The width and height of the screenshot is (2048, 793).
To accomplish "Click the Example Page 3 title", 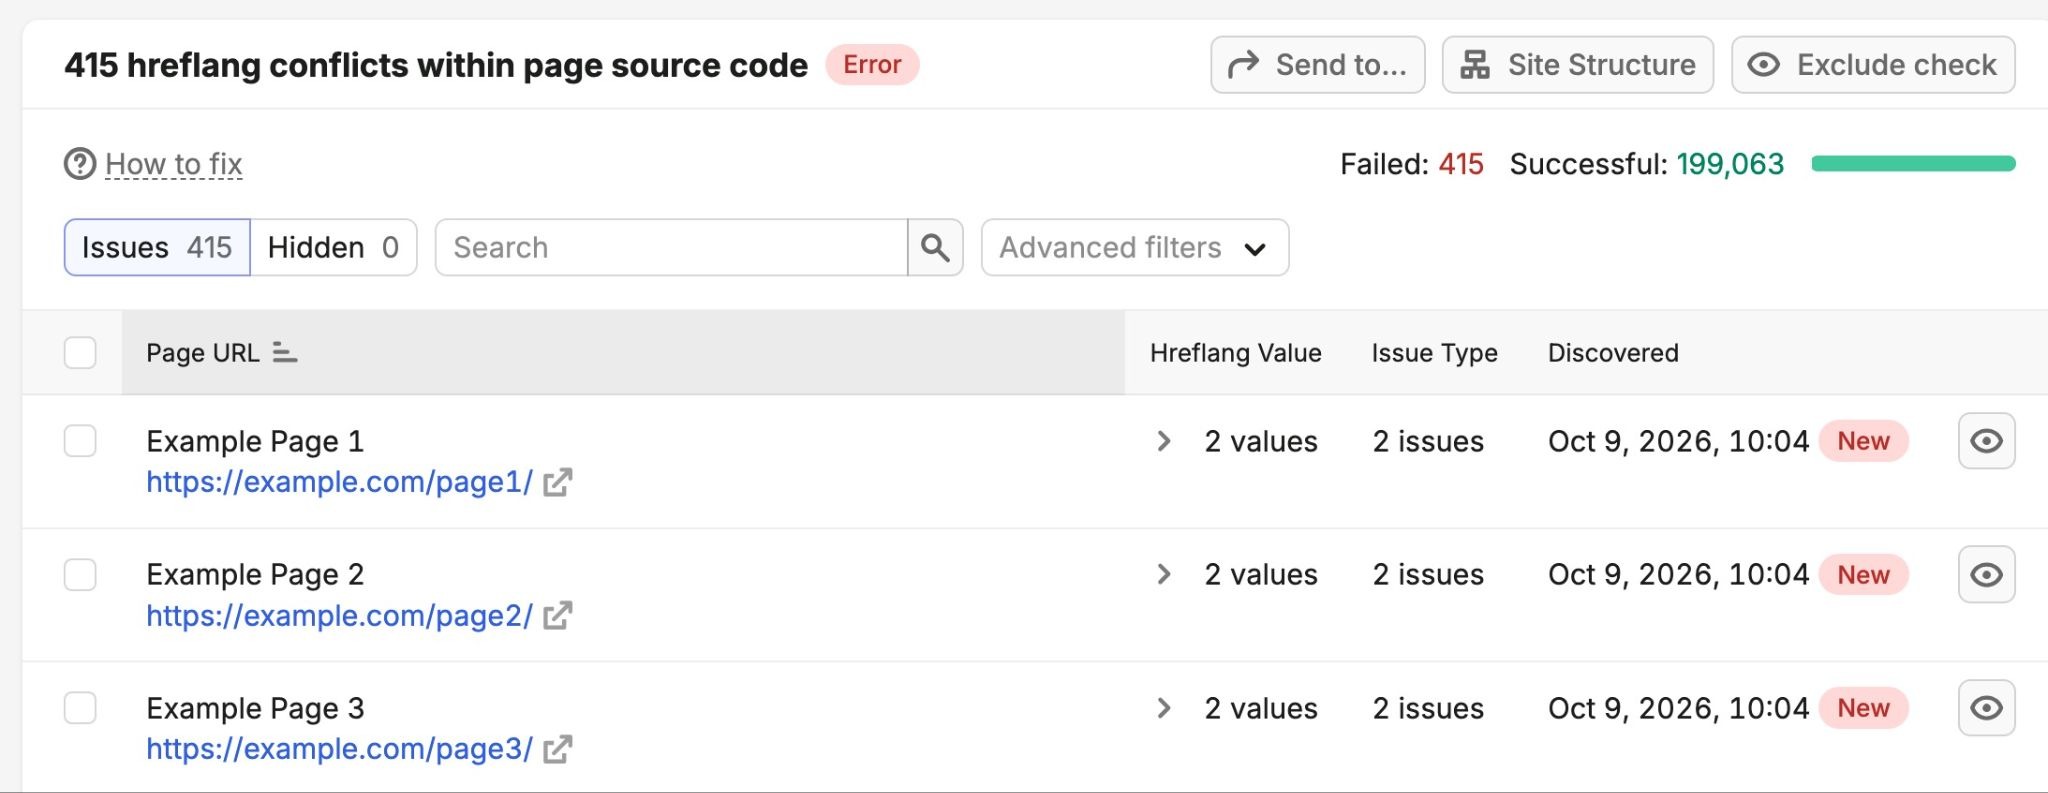I will (x=255, y=708).
